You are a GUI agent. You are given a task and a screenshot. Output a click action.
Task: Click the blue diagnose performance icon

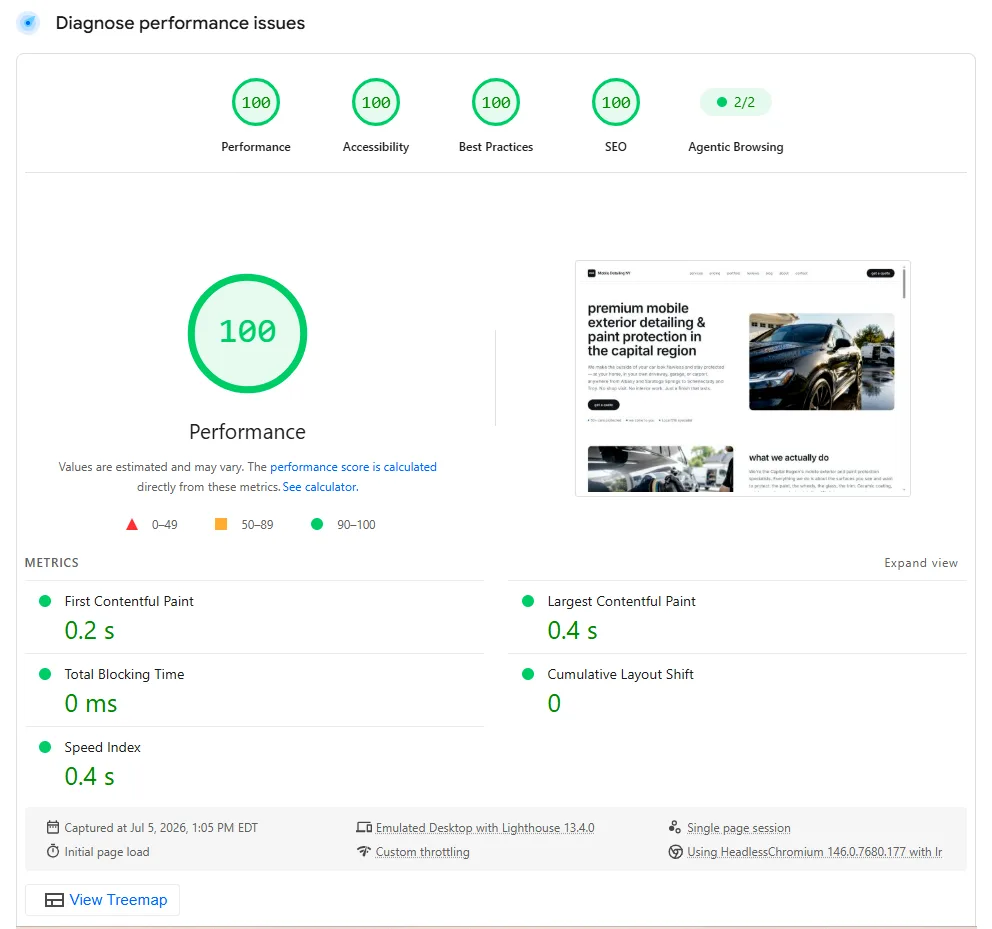click(28, 23)
